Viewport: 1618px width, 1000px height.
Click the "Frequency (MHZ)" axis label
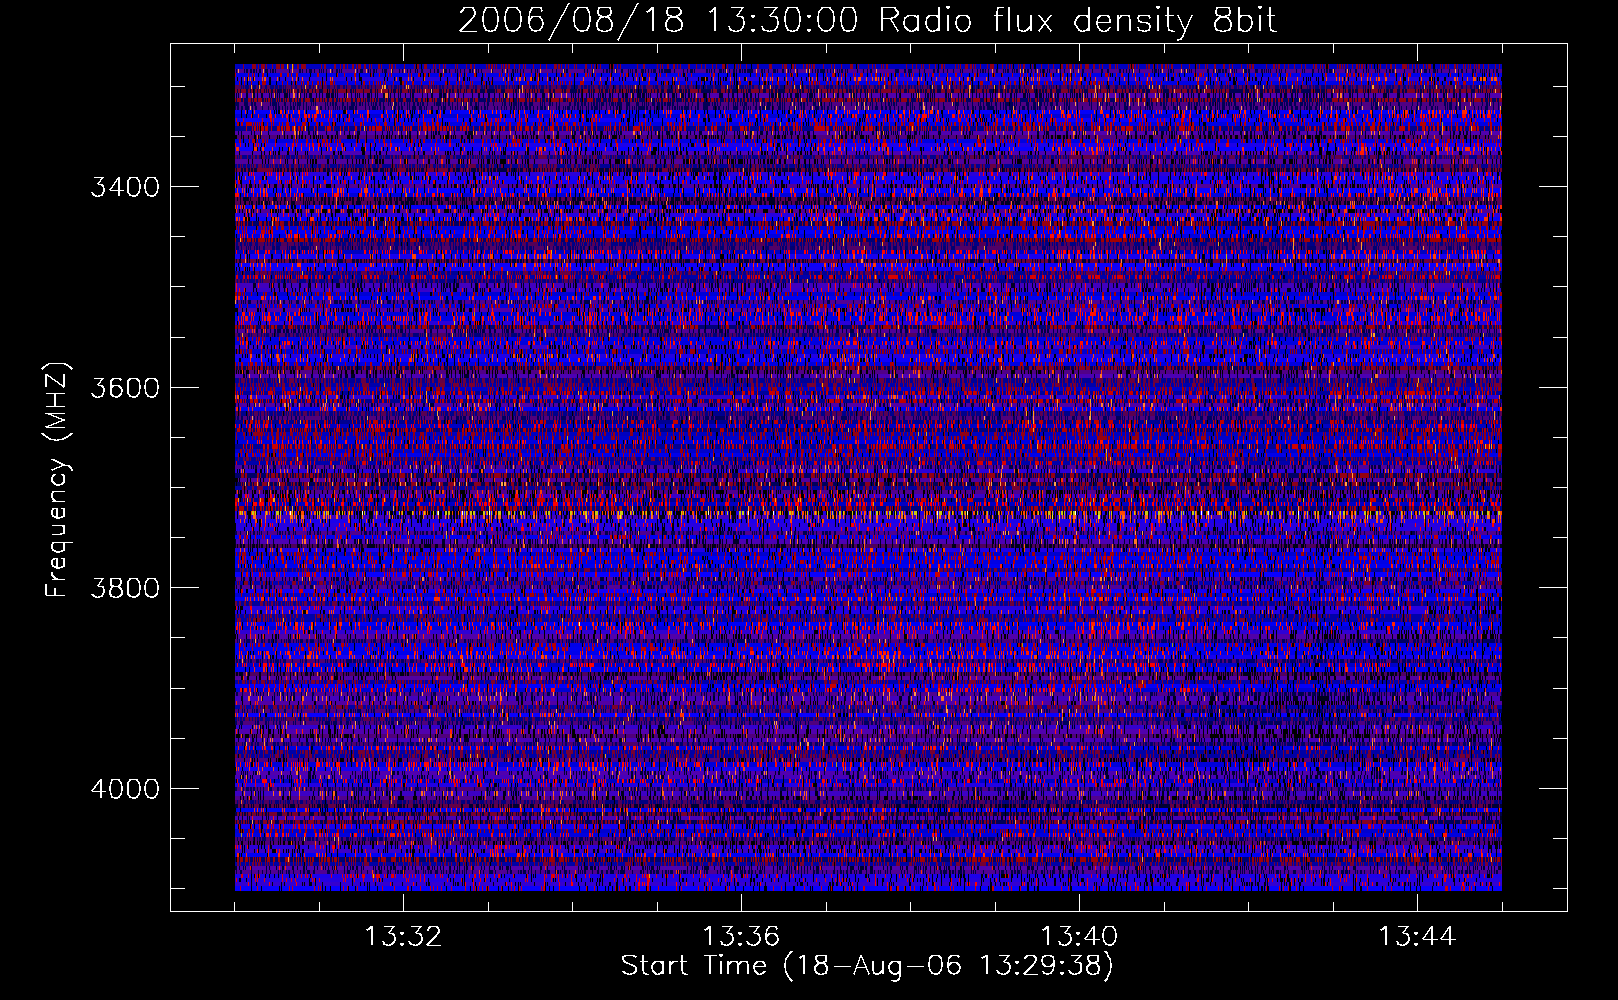click(57, 481)
